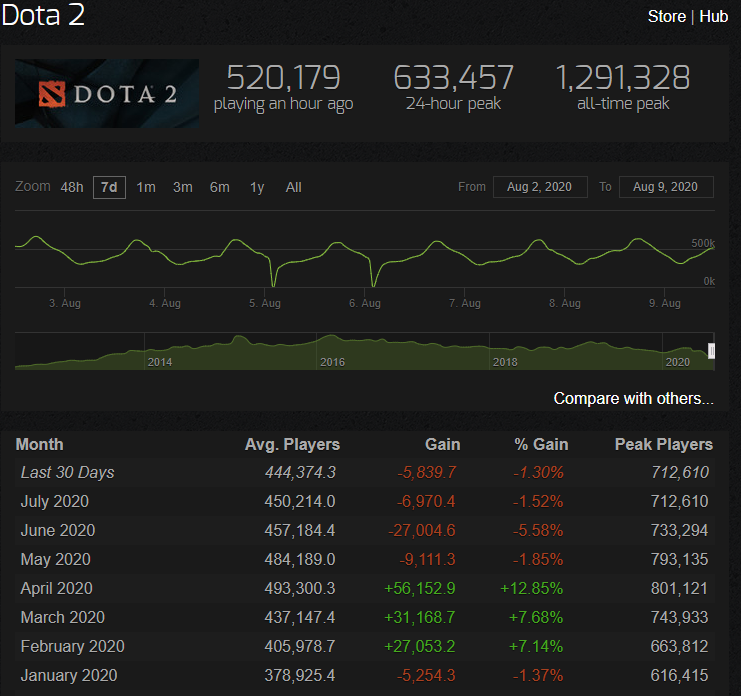Screen dimensions: 741x696
Task: Click the 2020 marker in navigator chart
Action: point(678,362)
